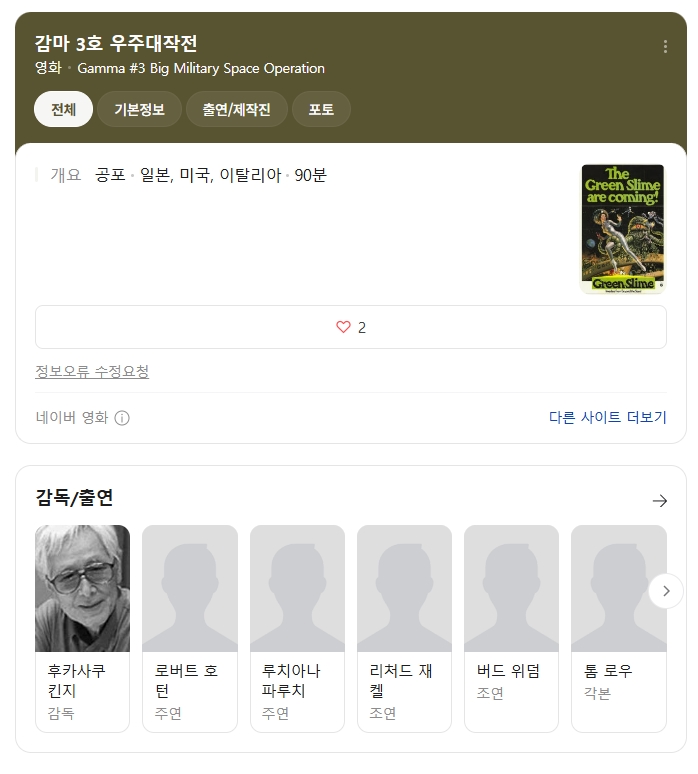Open the 리처드 재켈 cast card
The width and height of the screenshot is (698, 774).
404,628
